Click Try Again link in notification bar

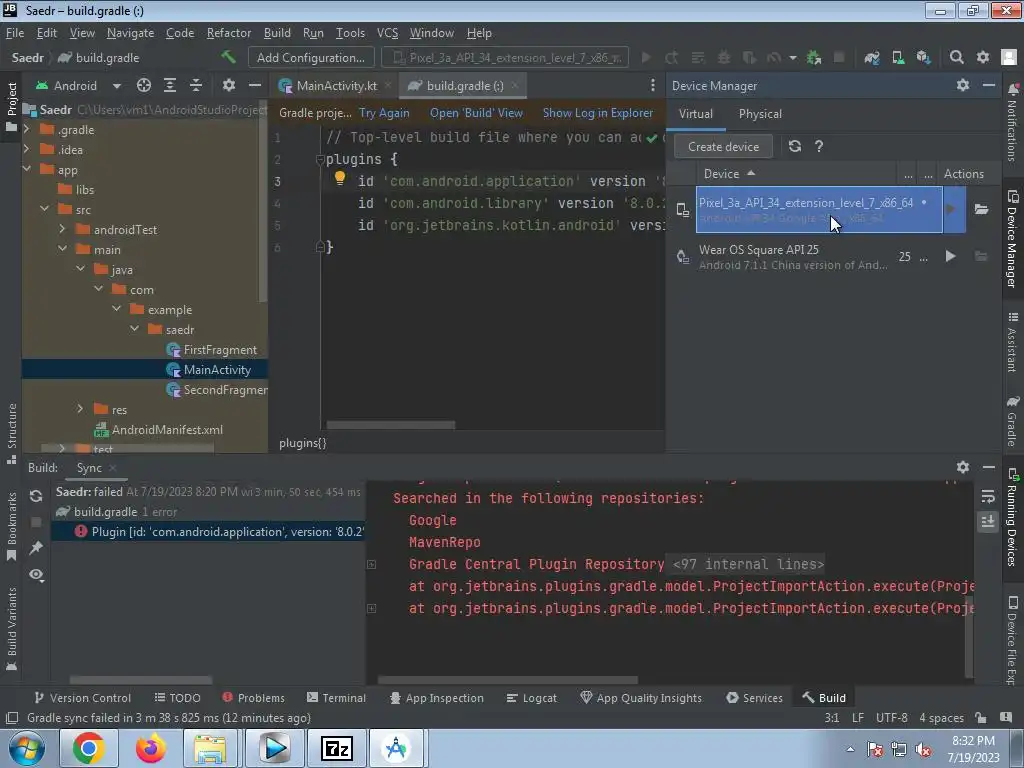tap(384, 113)
